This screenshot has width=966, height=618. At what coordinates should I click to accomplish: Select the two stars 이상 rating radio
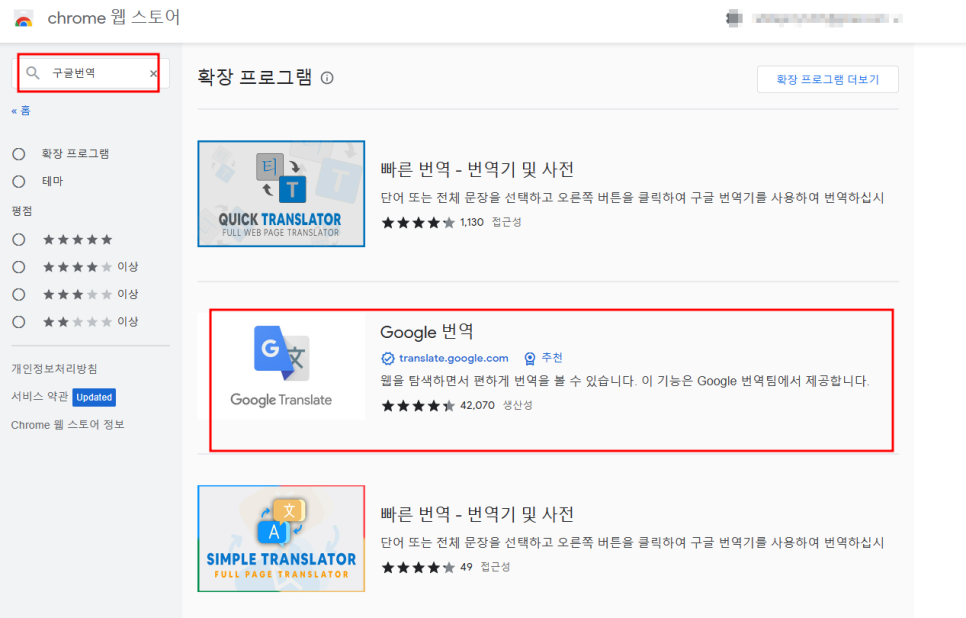coord(19,322)
